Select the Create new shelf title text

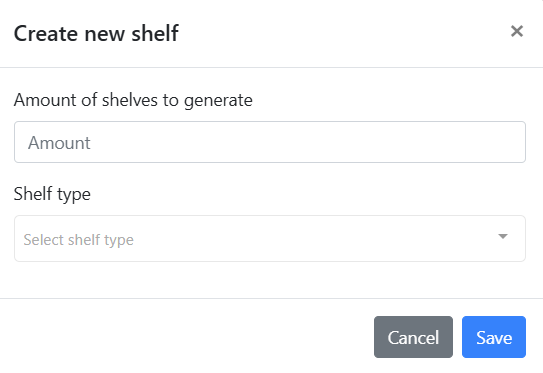[96, 34]
